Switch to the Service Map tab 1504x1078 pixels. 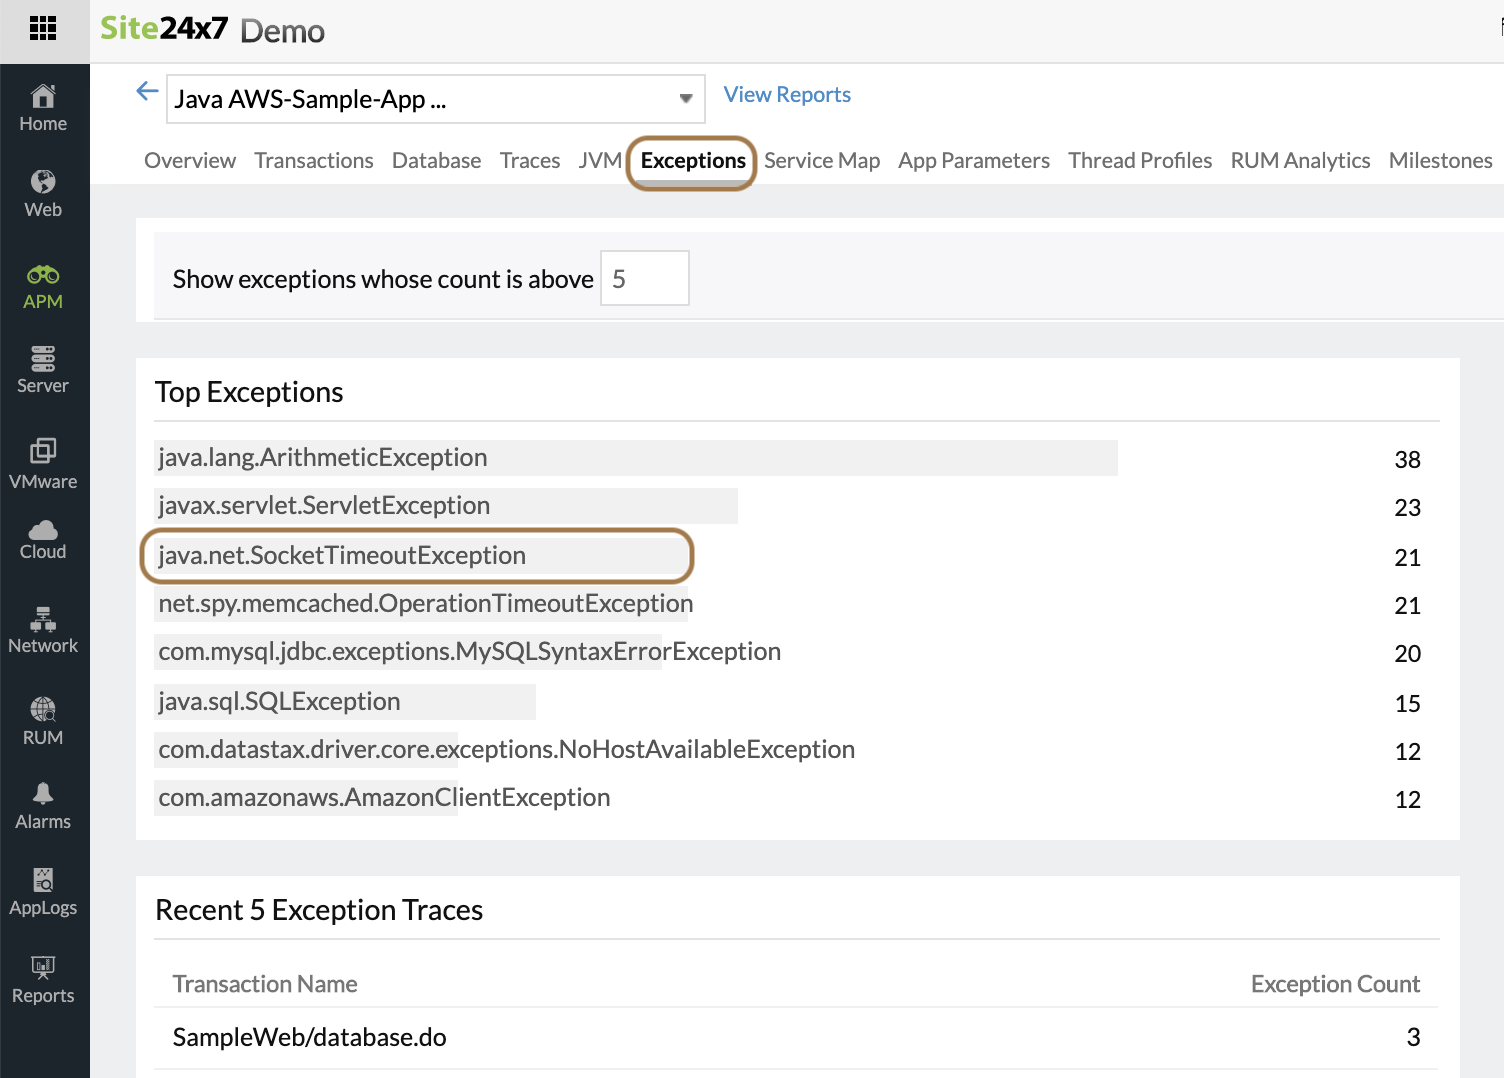pos(821,161)
